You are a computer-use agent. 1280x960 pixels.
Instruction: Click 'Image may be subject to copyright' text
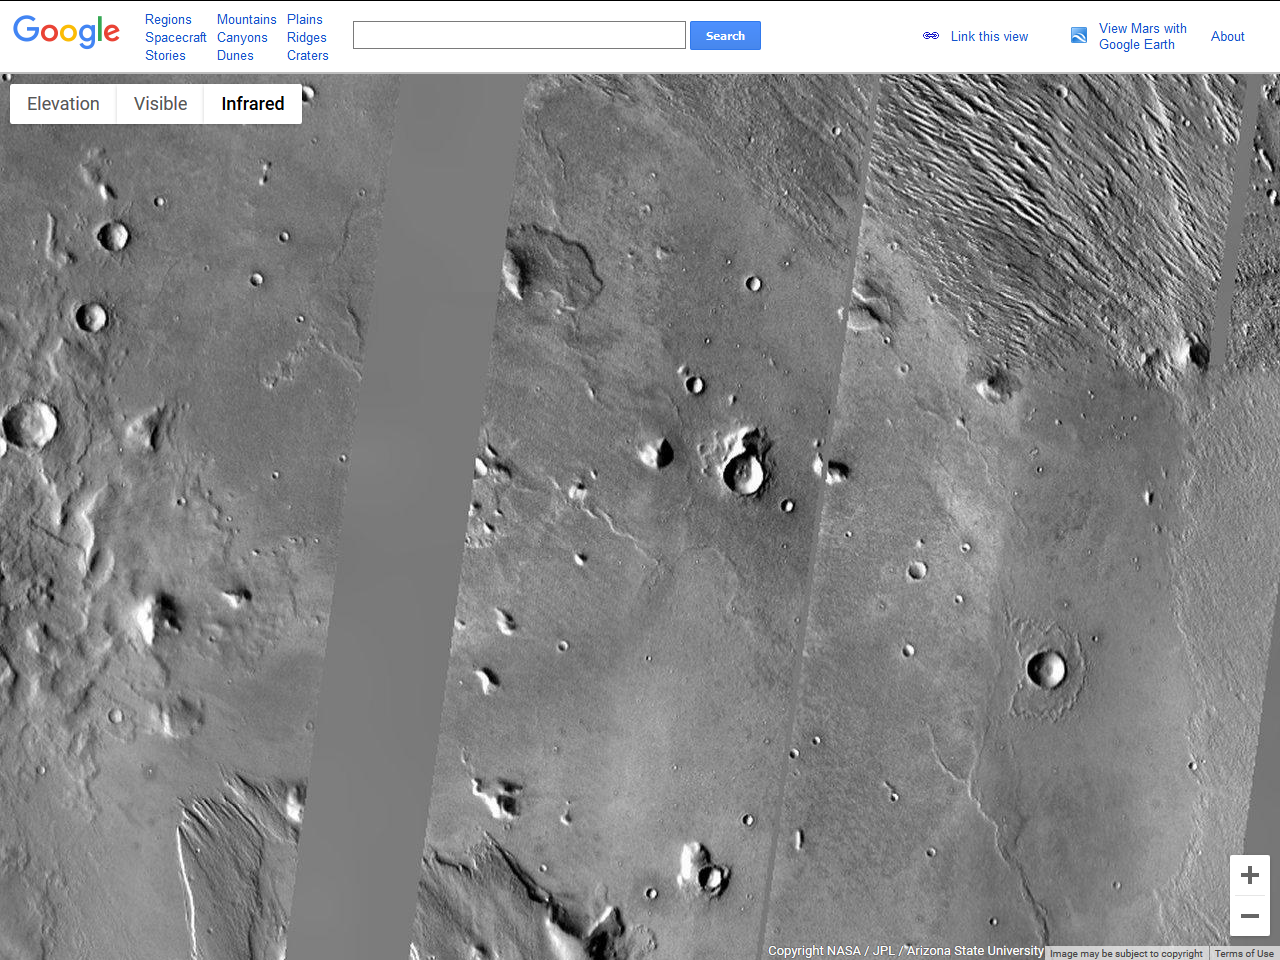point(1126,953)
